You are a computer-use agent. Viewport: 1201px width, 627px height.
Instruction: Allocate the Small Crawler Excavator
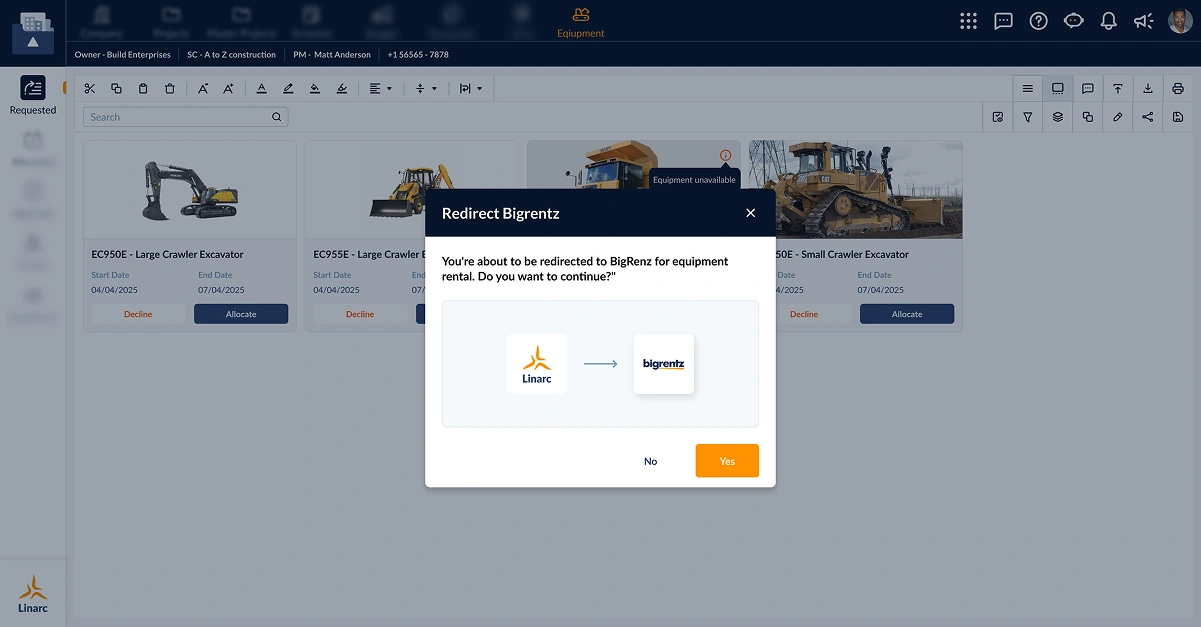tap(907, 314)
